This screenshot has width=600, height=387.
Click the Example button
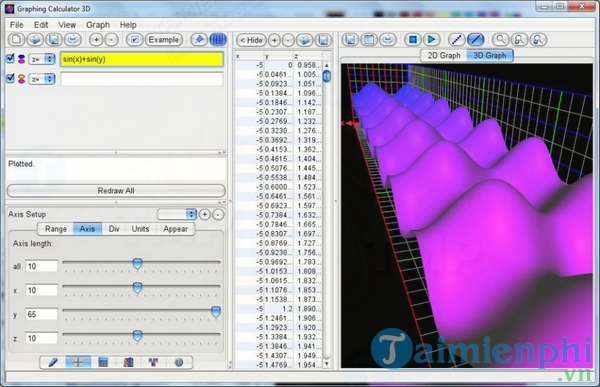click(163, 39)
